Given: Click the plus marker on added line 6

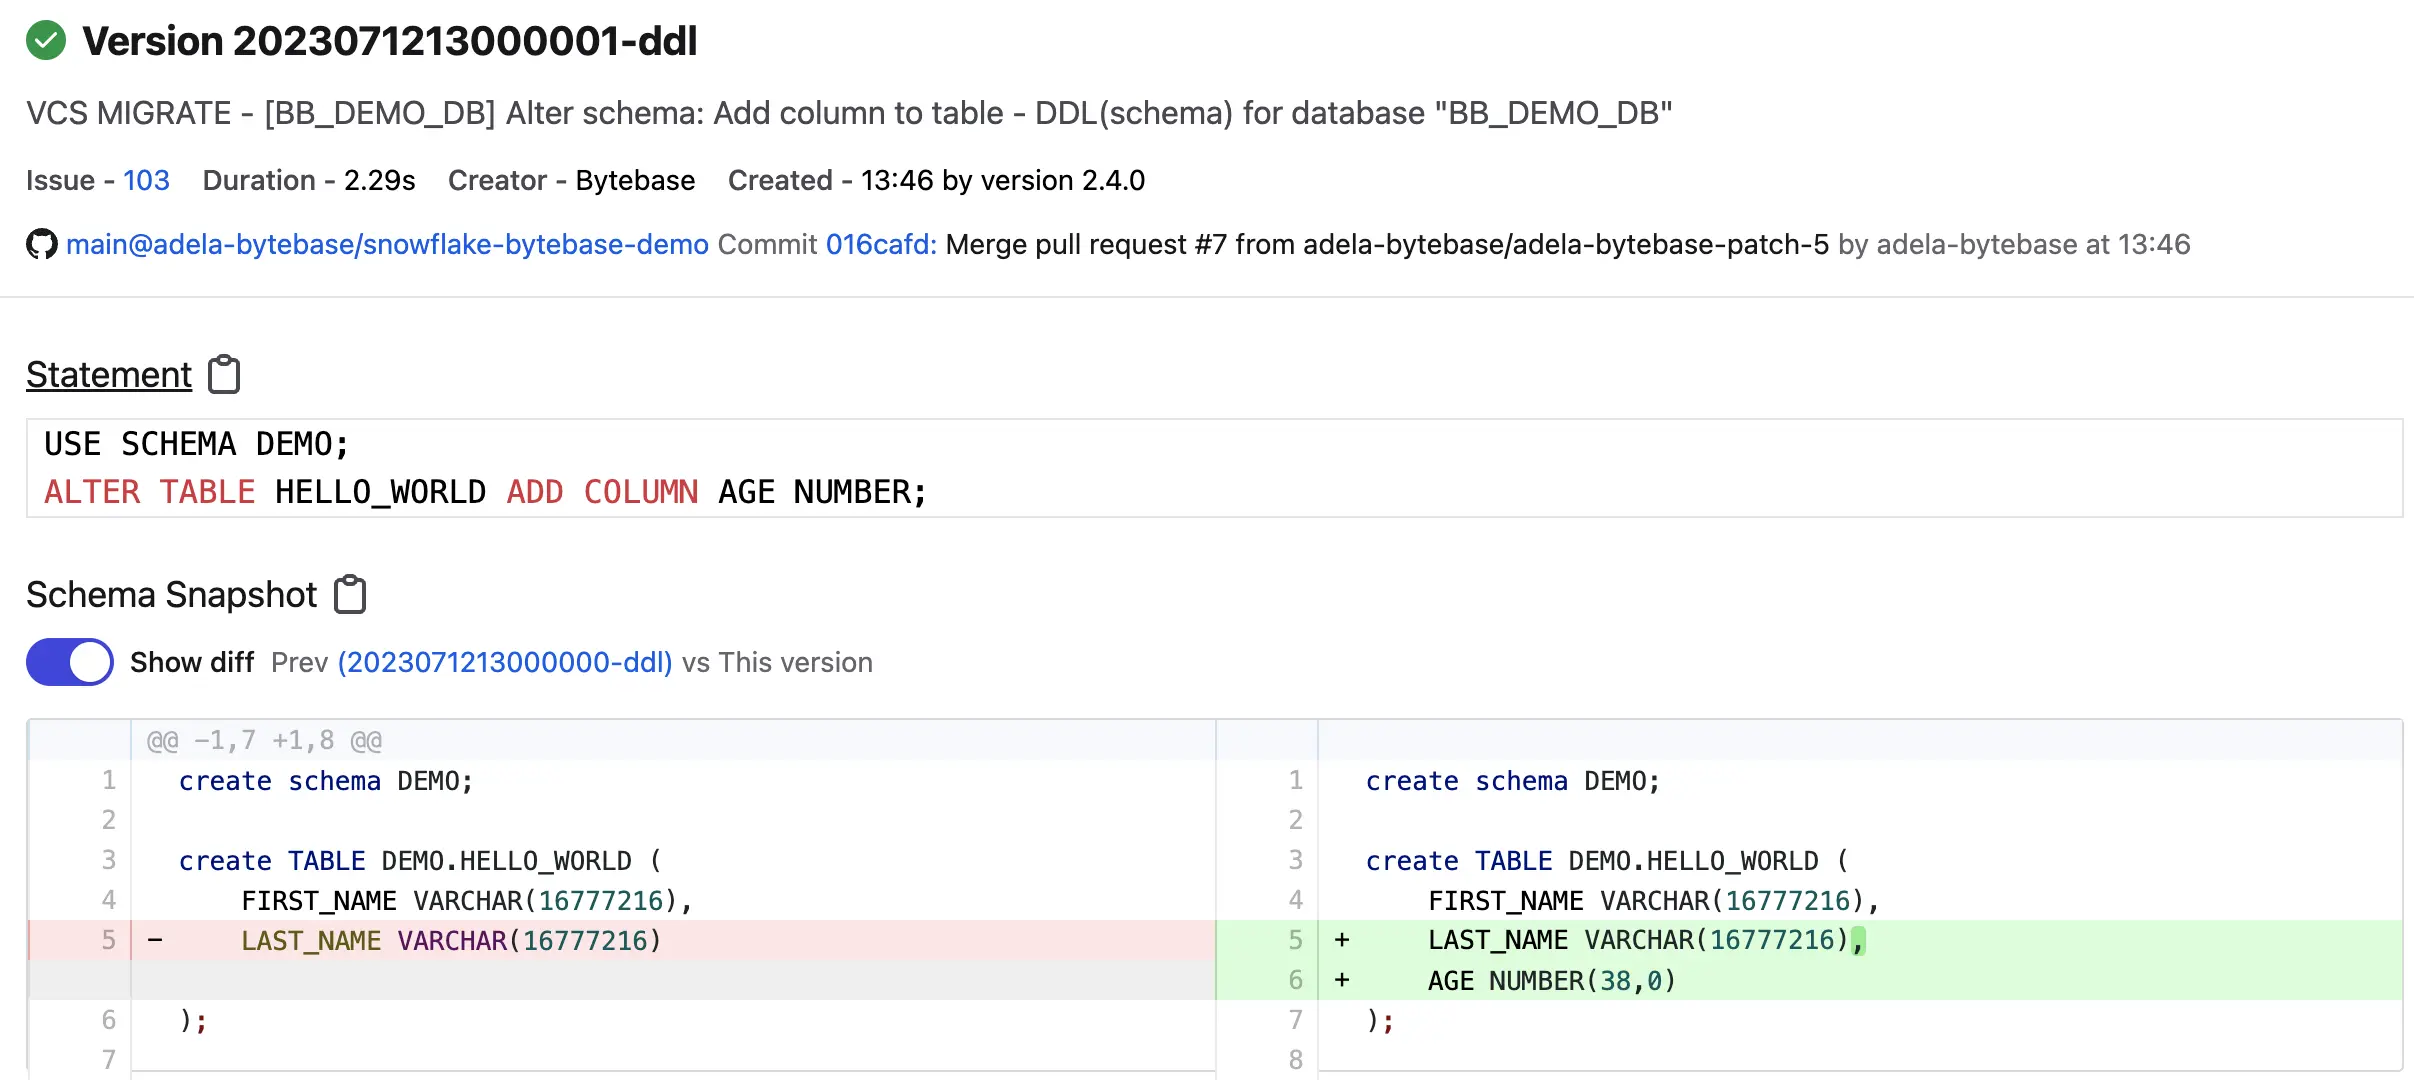Looking at the screenshot, I should (x=1342, y=981).
